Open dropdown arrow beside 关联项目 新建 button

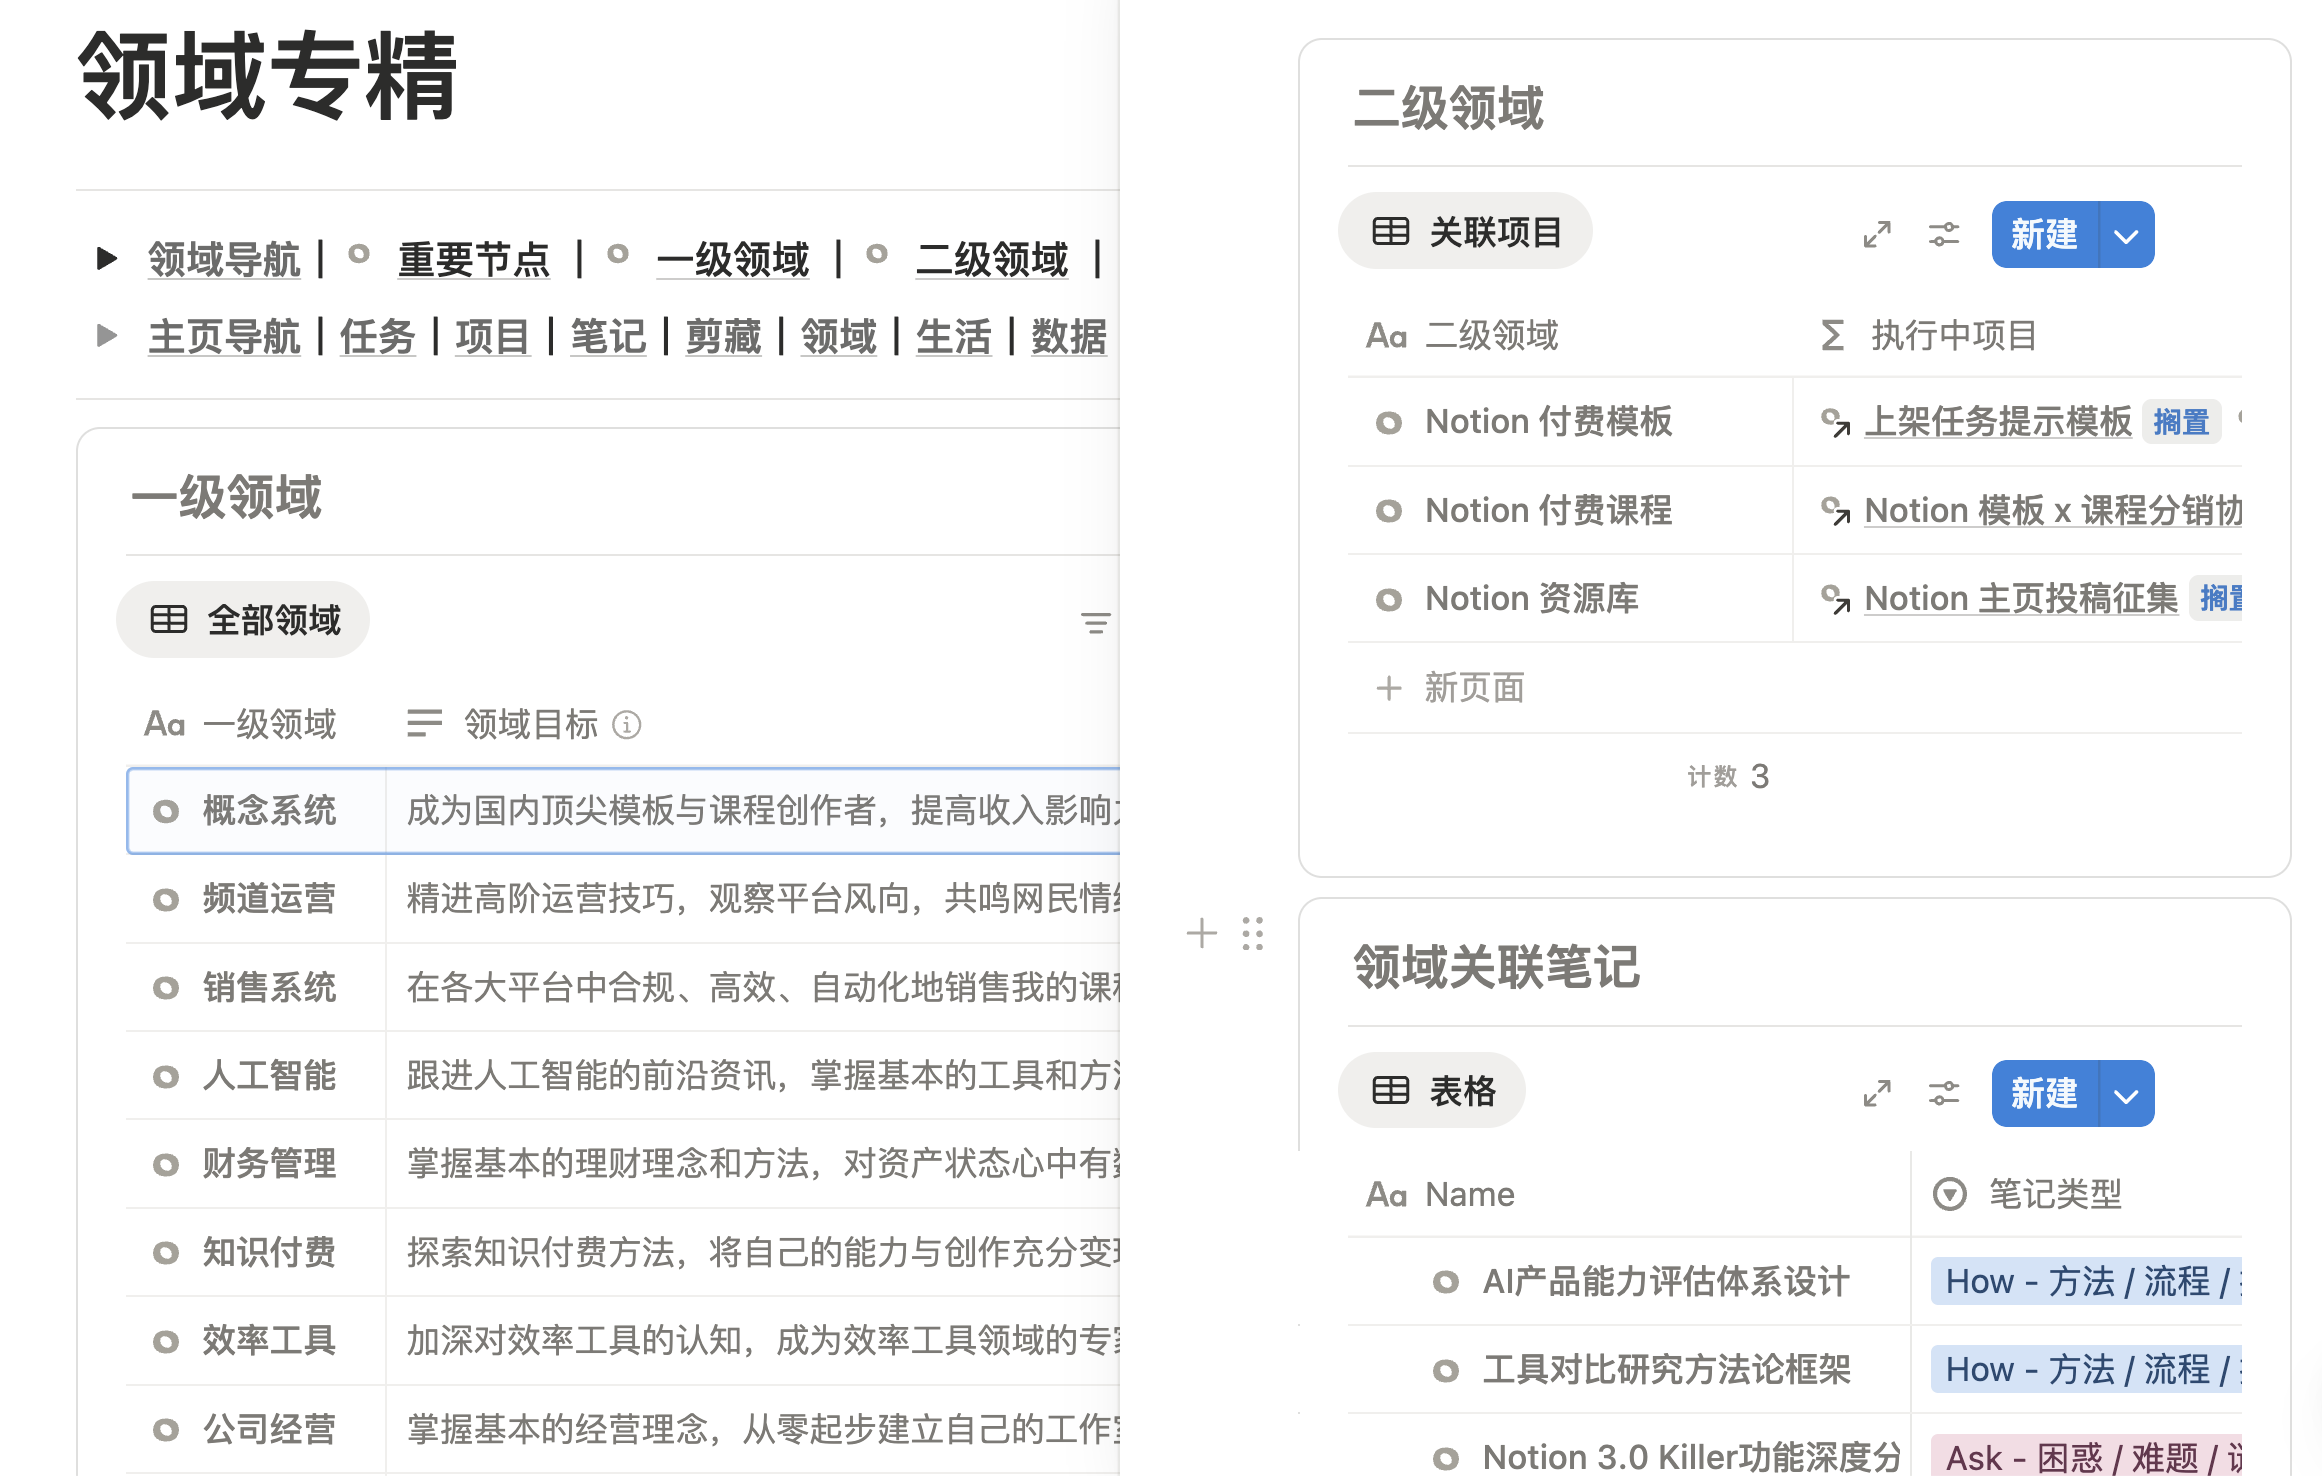(x=2126, y=236)
